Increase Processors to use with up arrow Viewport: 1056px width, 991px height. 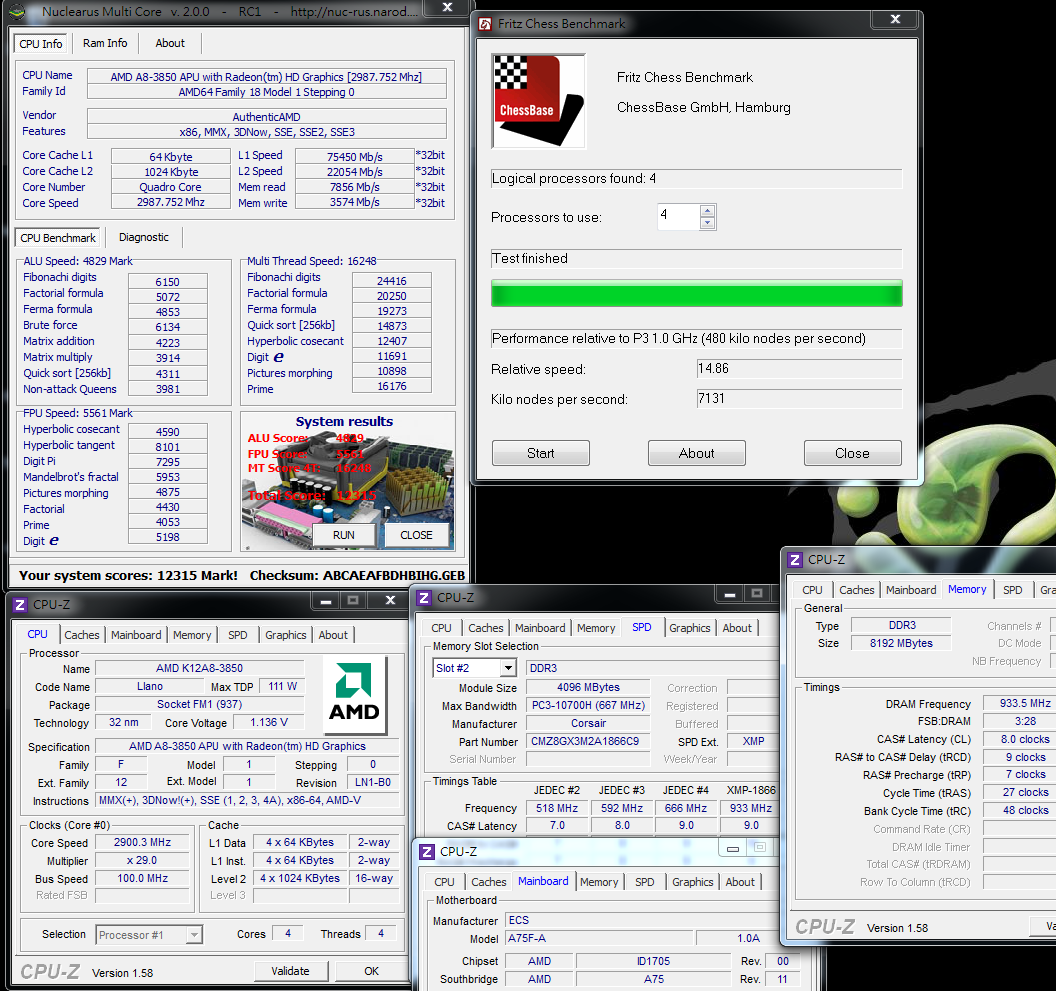tap(707, 211)
